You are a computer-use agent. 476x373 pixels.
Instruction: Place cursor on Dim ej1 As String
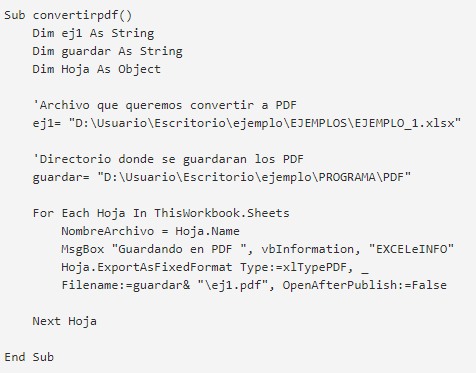(x=93, y=33)
